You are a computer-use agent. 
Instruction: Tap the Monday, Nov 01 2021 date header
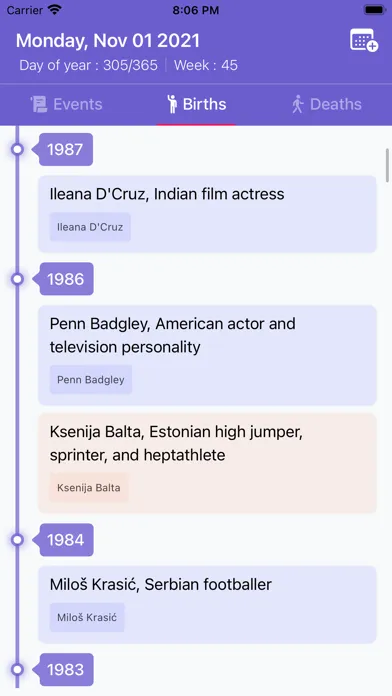pyautogui.click(x=108, y=41)
